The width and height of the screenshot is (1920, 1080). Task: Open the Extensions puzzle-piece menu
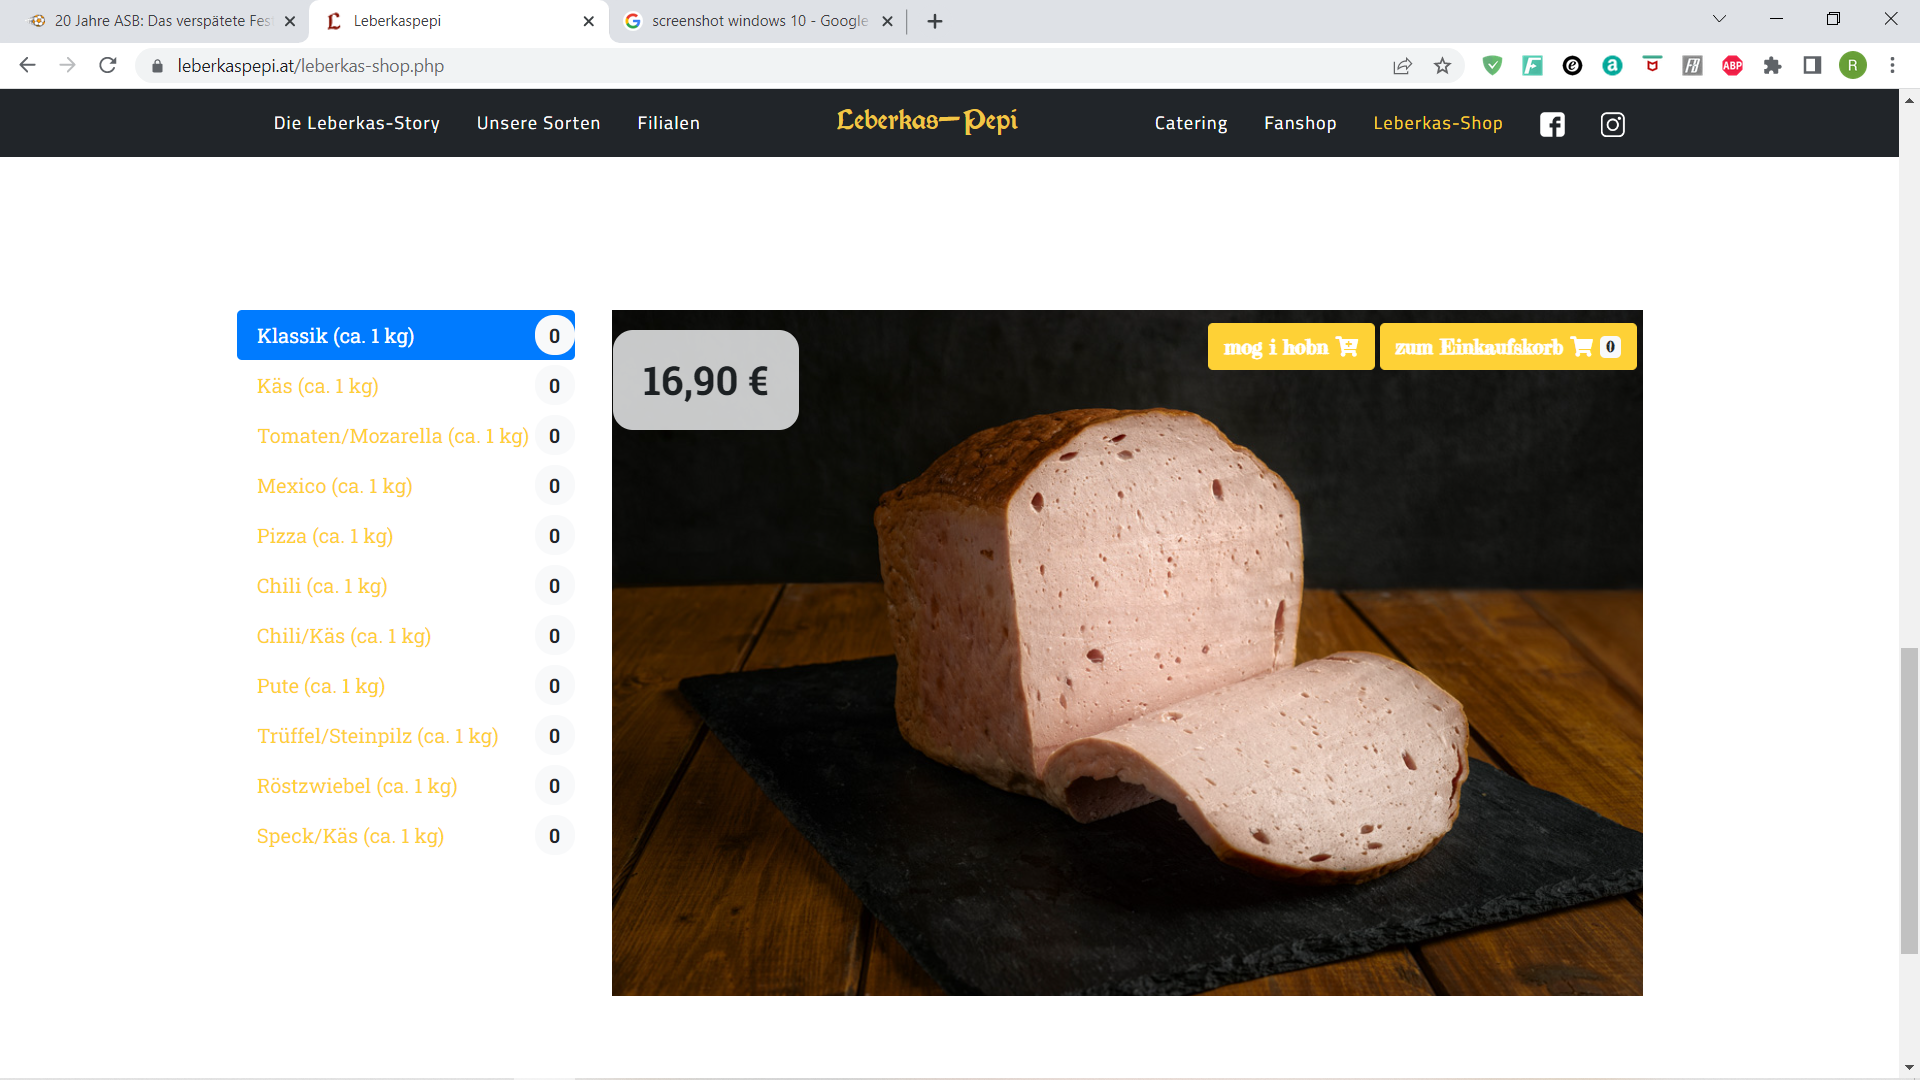(x=1772, y=66)
